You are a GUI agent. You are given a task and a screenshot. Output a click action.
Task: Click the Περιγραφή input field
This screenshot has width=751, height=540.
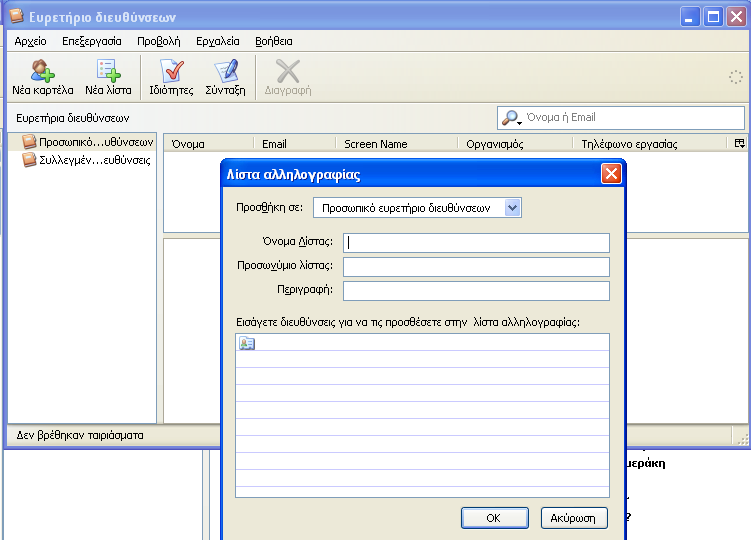click(x=476, y=291)
